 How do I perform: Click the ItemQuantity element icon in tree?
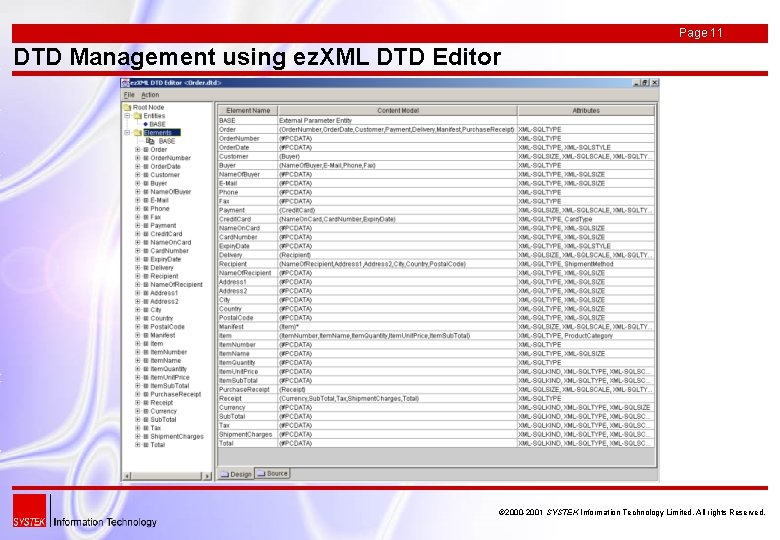[146, 369]
